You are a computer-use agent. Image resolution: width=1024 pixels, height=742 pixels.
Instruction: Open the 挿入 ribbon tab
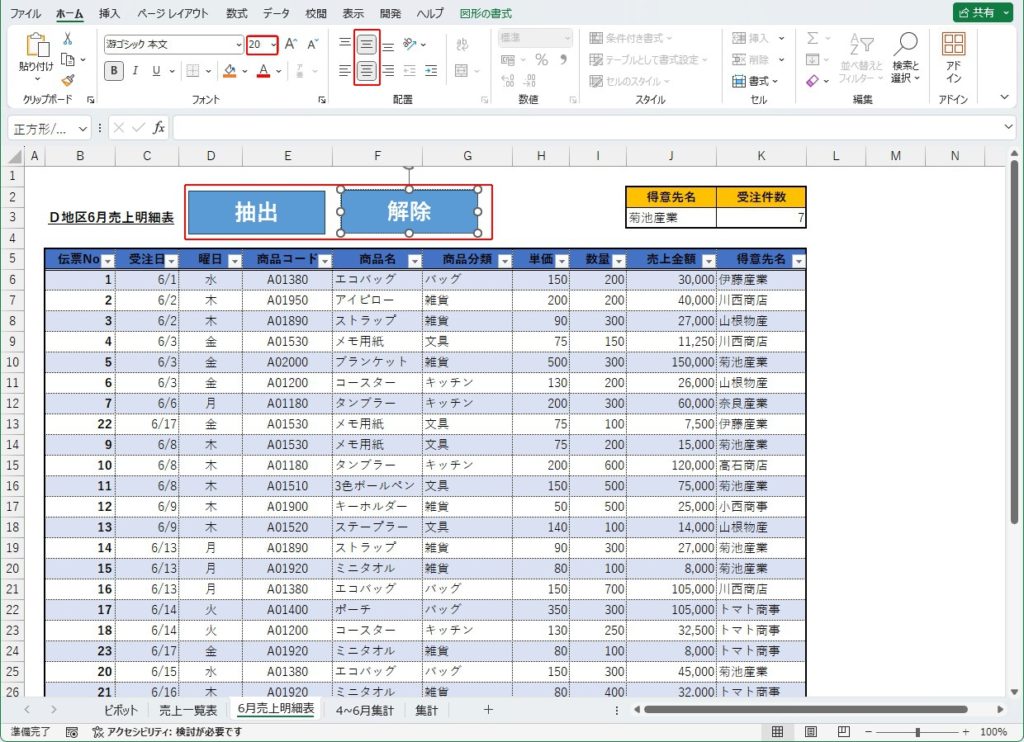110,13
